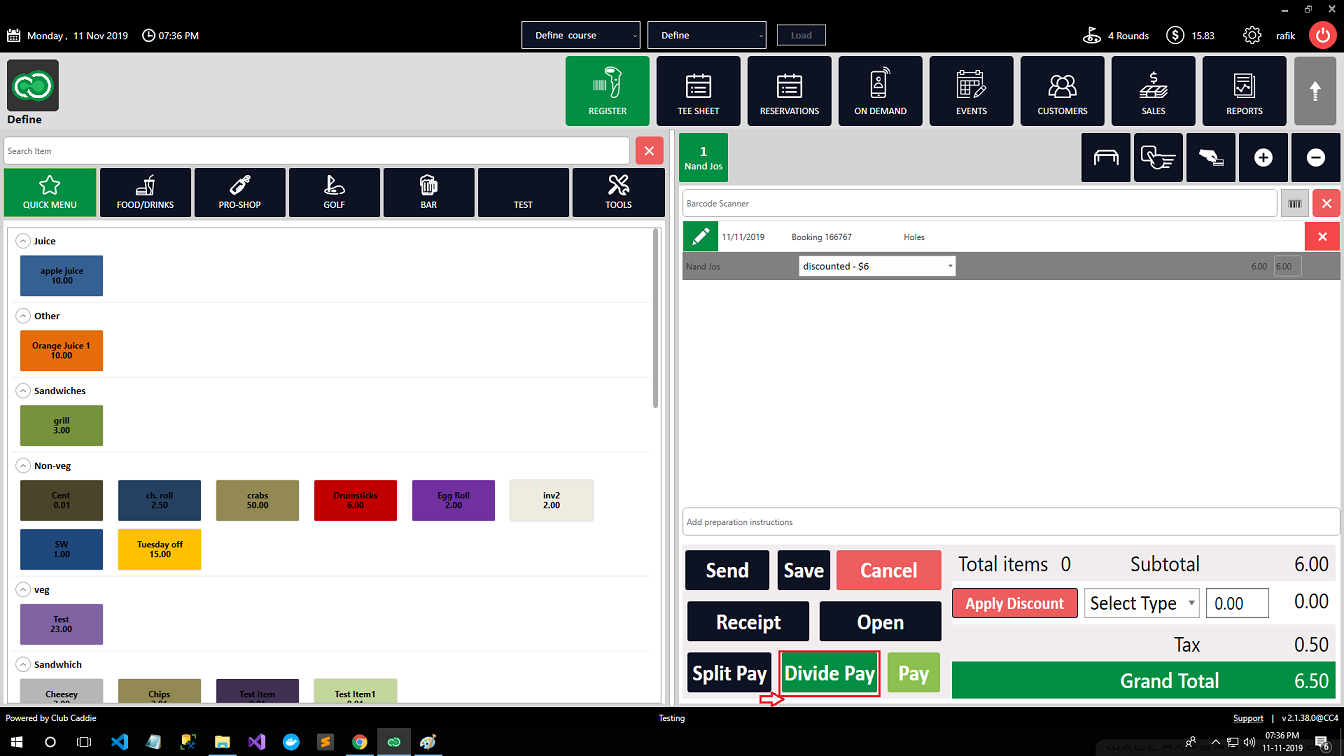1344x756 pixels.
Task: Click the dollar 15.83 sales indicator
Action: 1190,35
